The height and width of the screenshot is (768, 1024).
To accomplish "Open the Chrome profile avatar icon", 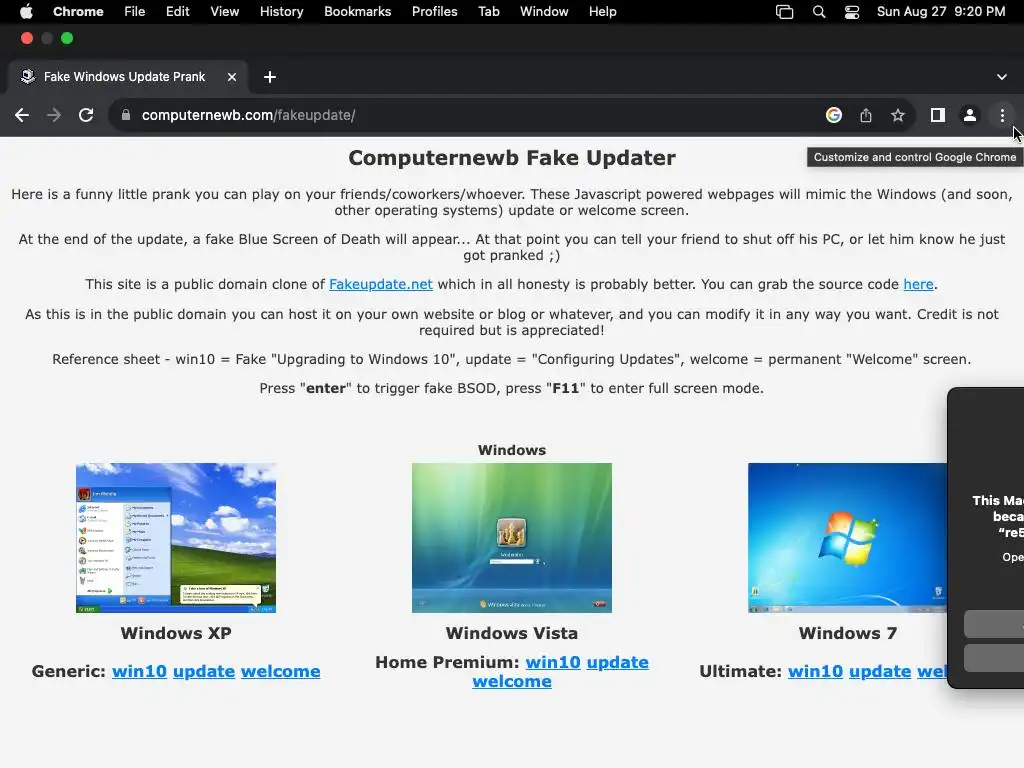I will tap(970, 116).
